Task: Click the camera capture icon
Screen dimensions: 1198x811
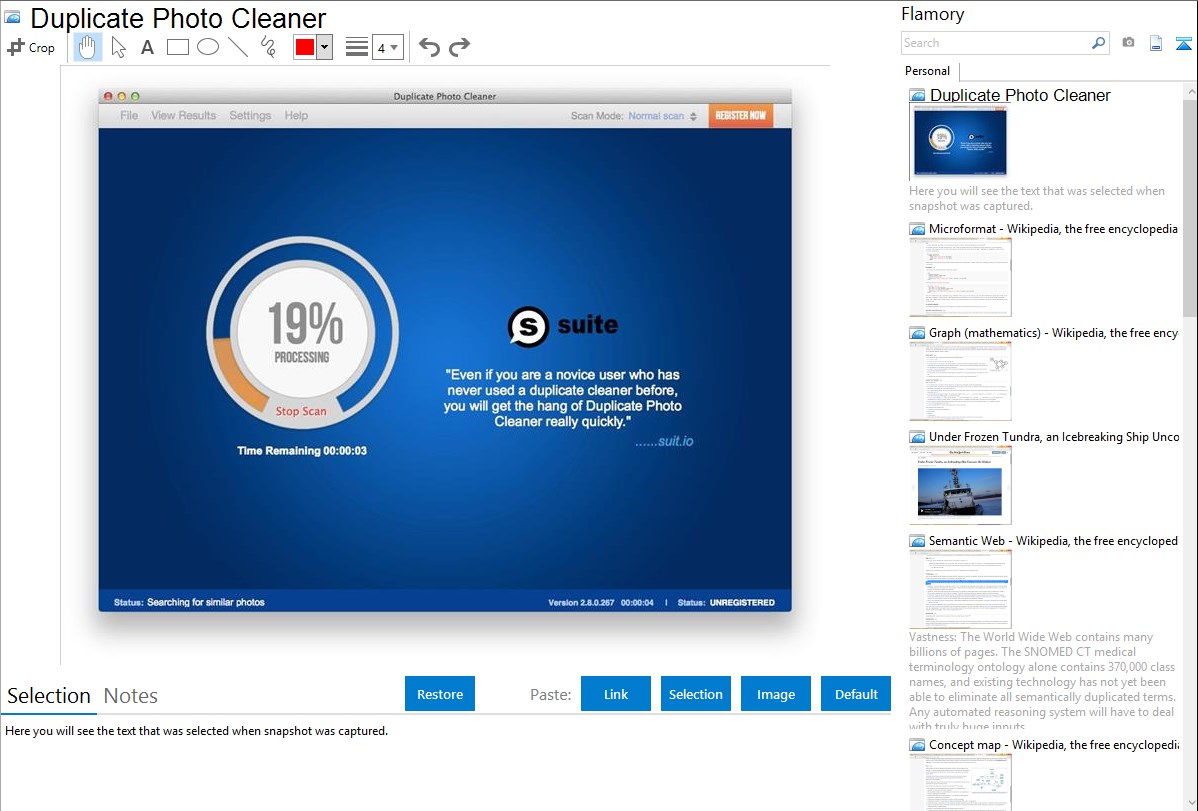Action: point(1128,43)
